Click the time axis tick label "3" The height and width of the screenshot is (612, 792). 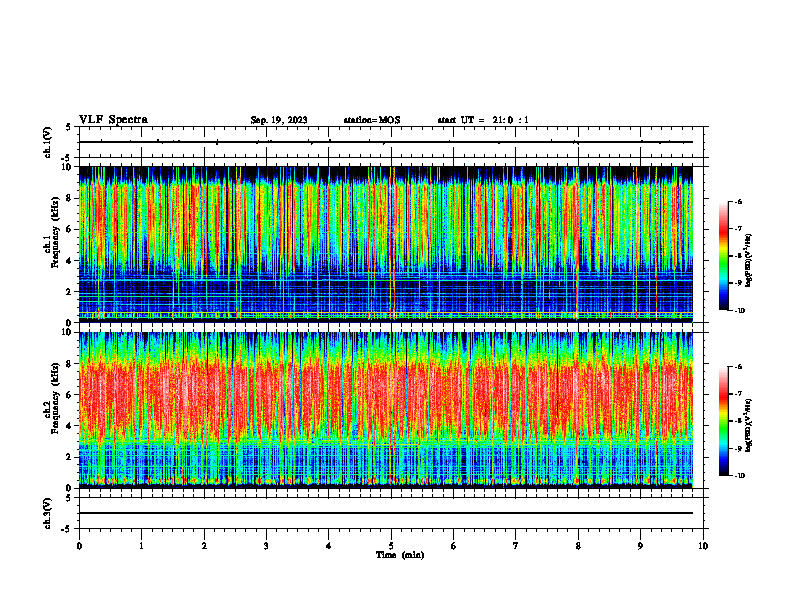pyautogui.click(x=266, y=546)
